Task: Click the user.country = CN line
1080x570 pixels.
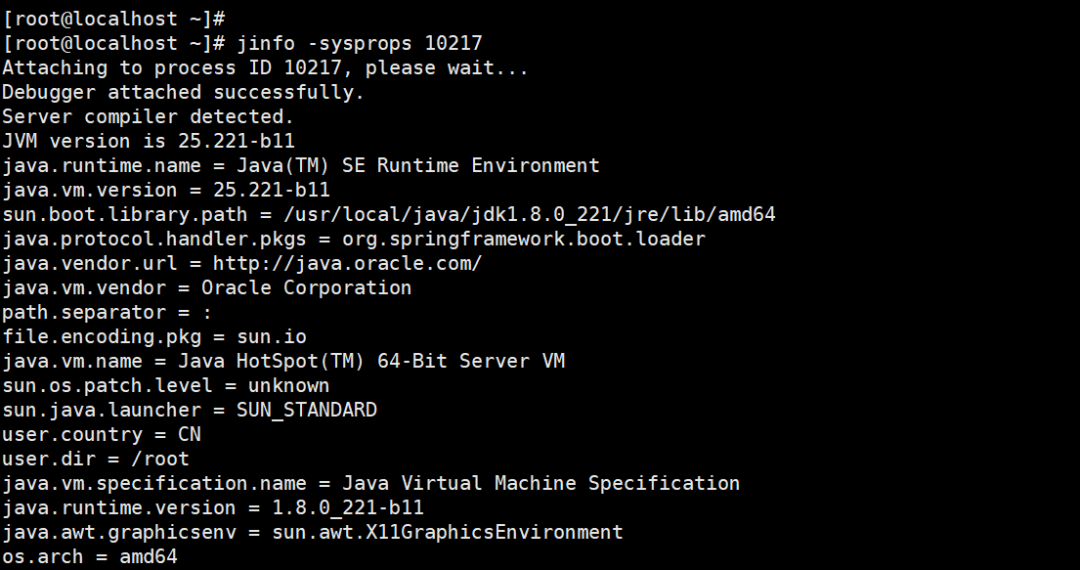Action: 101,435
